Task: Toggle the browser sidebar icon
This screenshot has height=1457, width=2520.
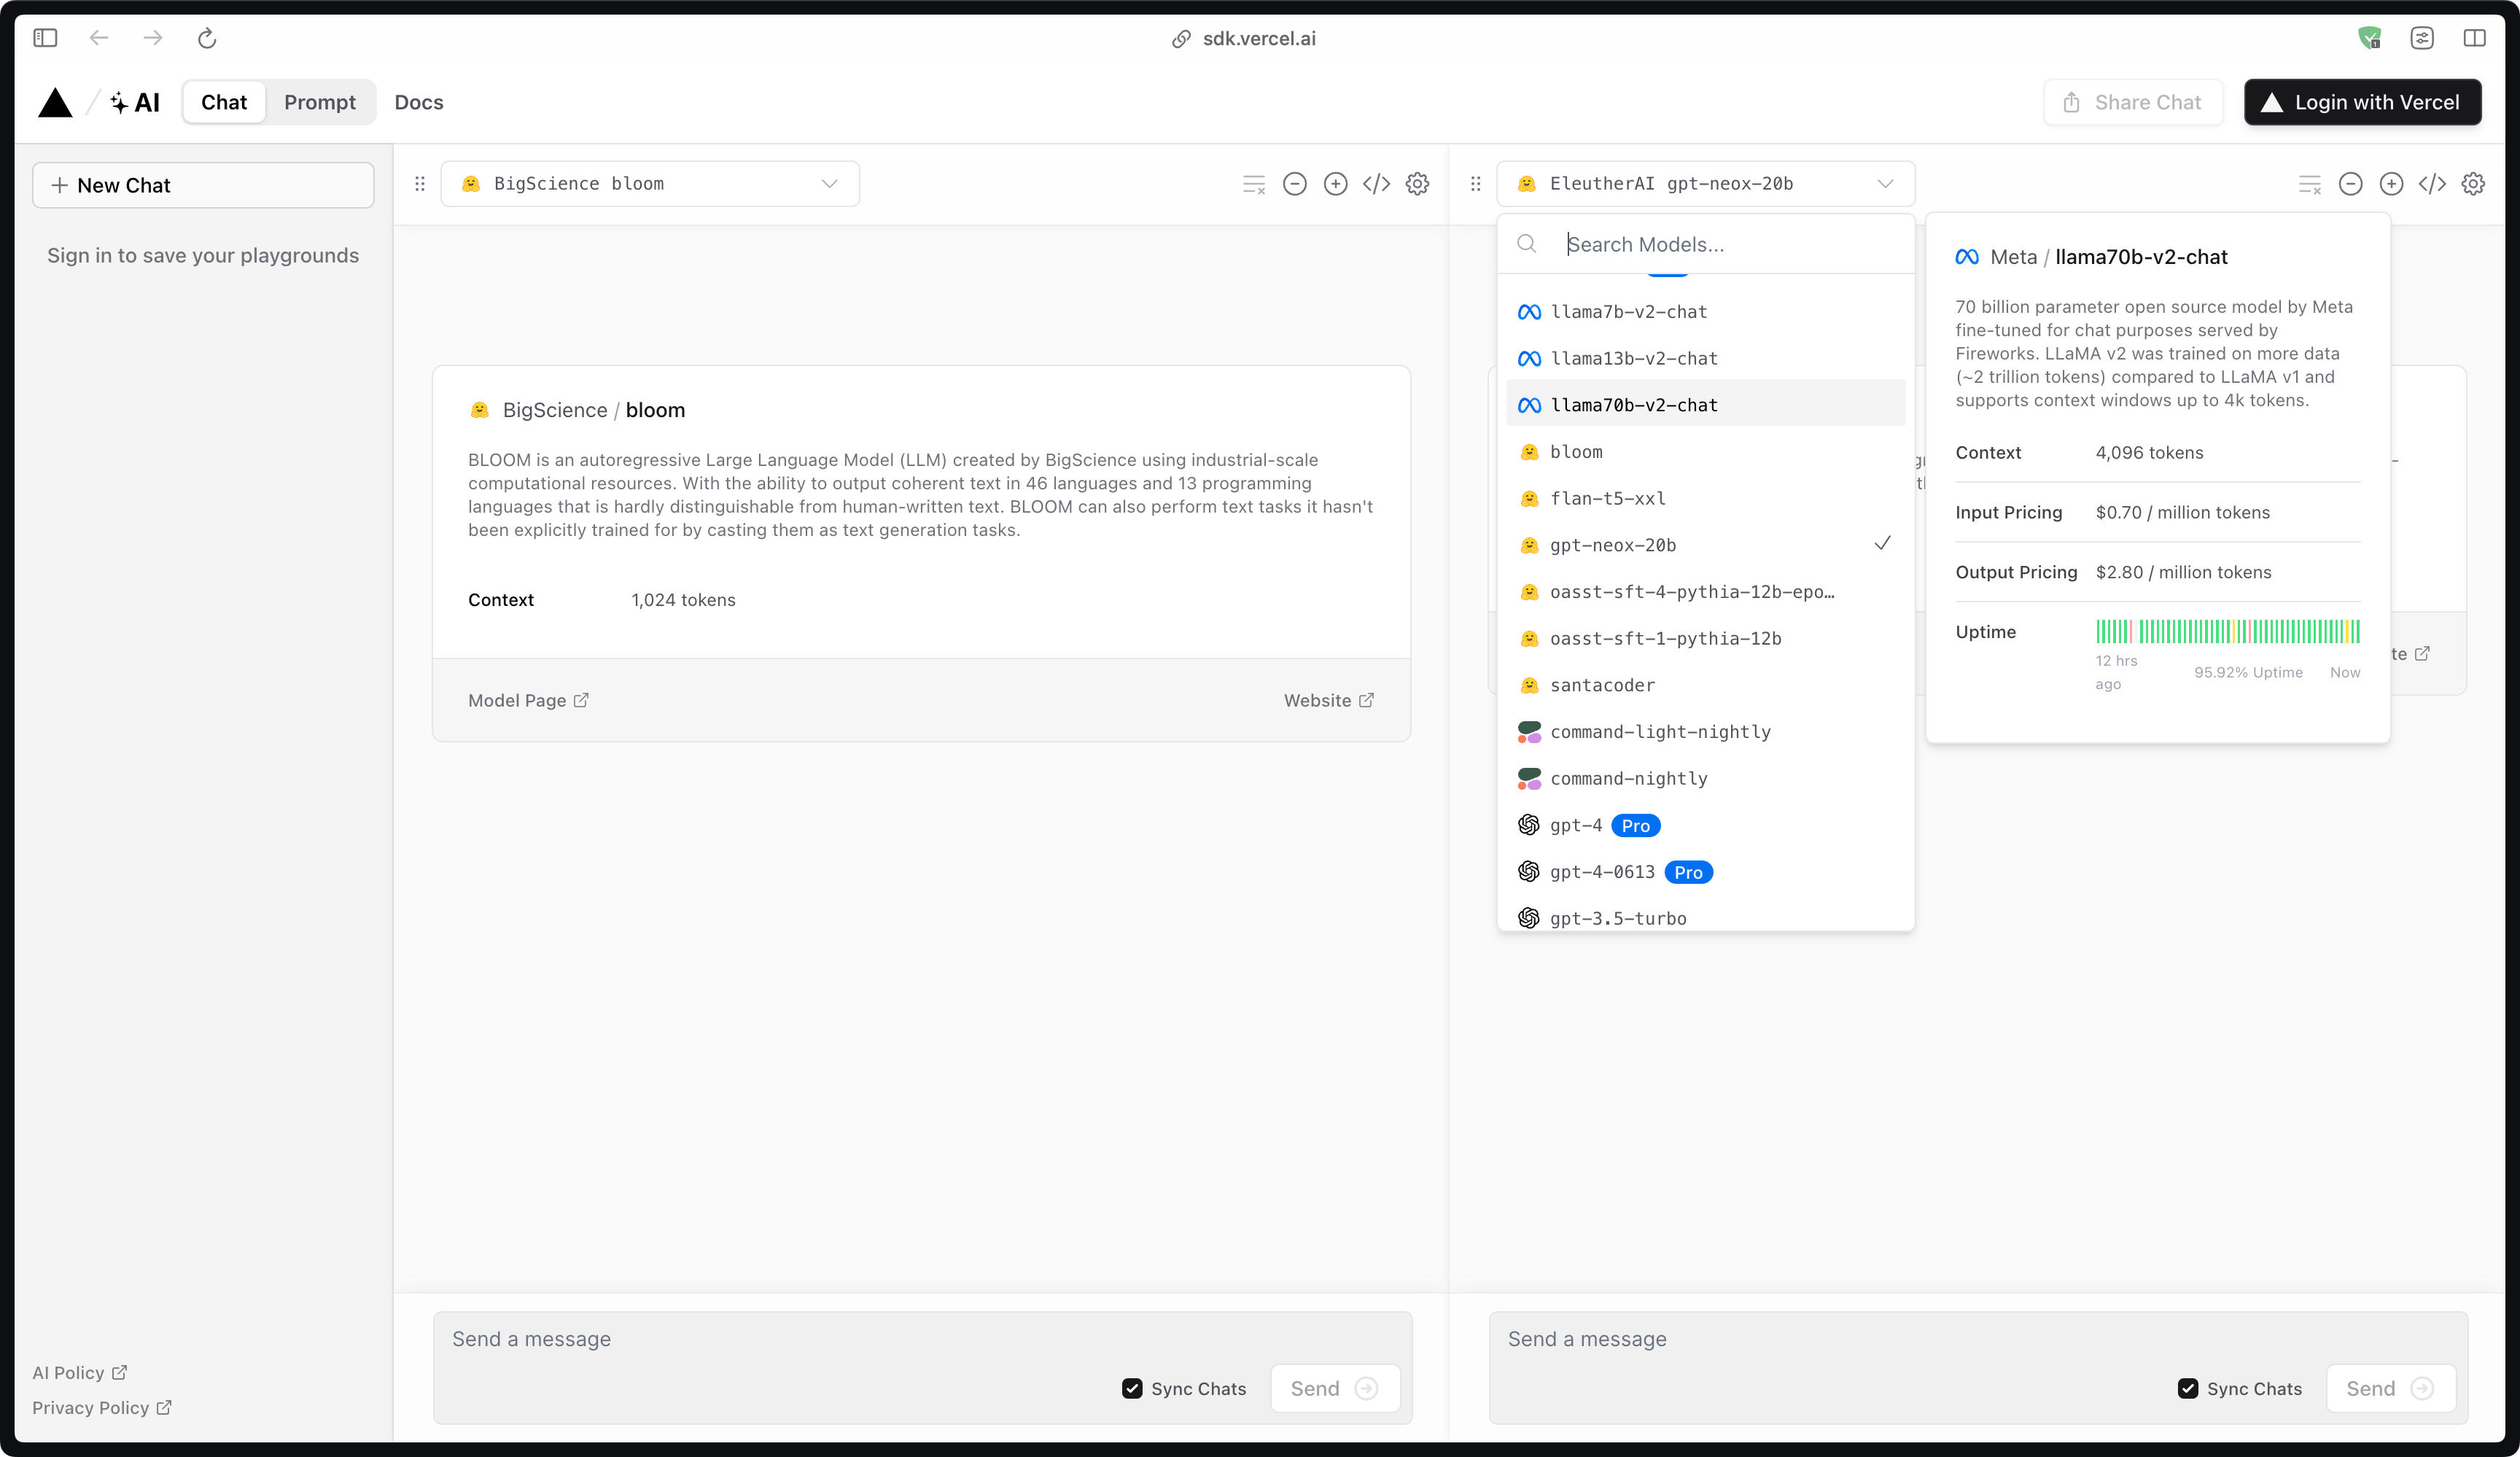Action: point(45,38)
